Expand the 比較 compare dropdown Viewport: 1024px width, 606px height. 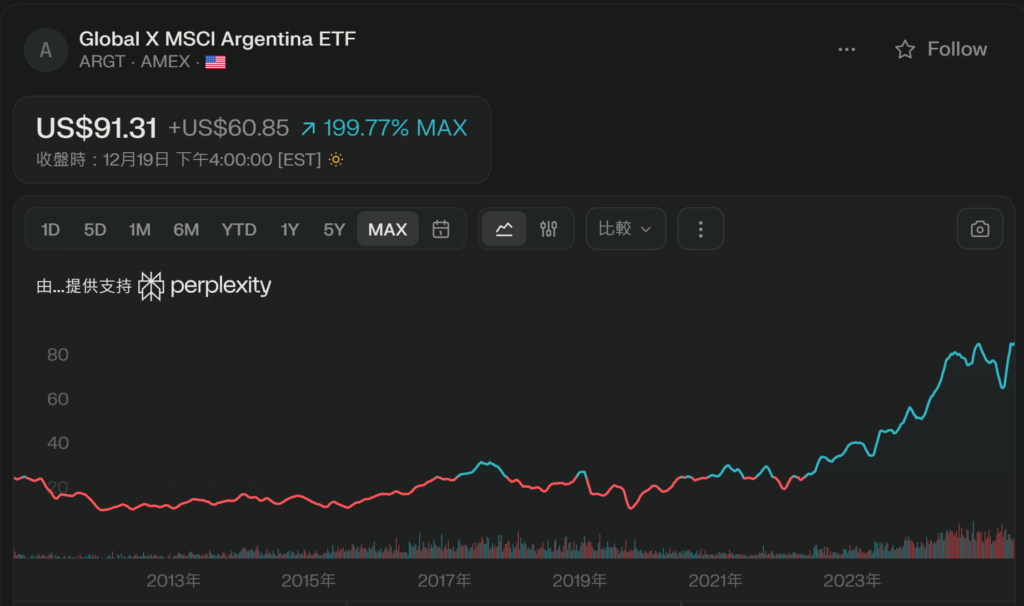pos(625,229)
